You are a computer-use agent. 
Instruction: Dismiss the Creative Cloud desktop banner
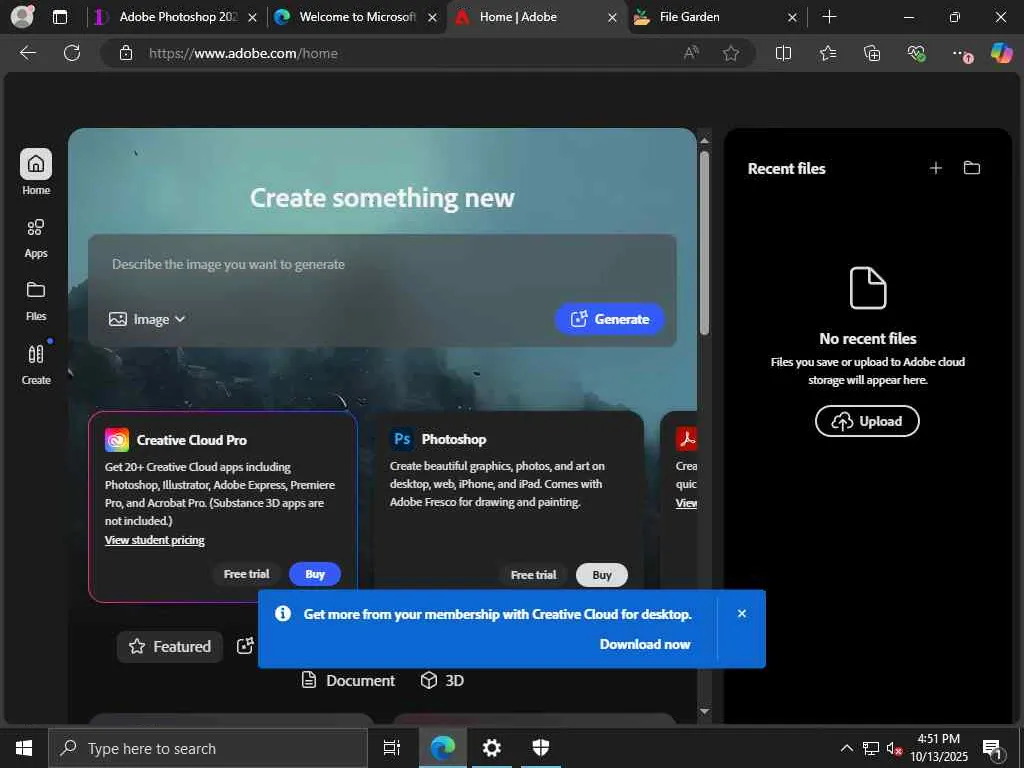[742, 614]
